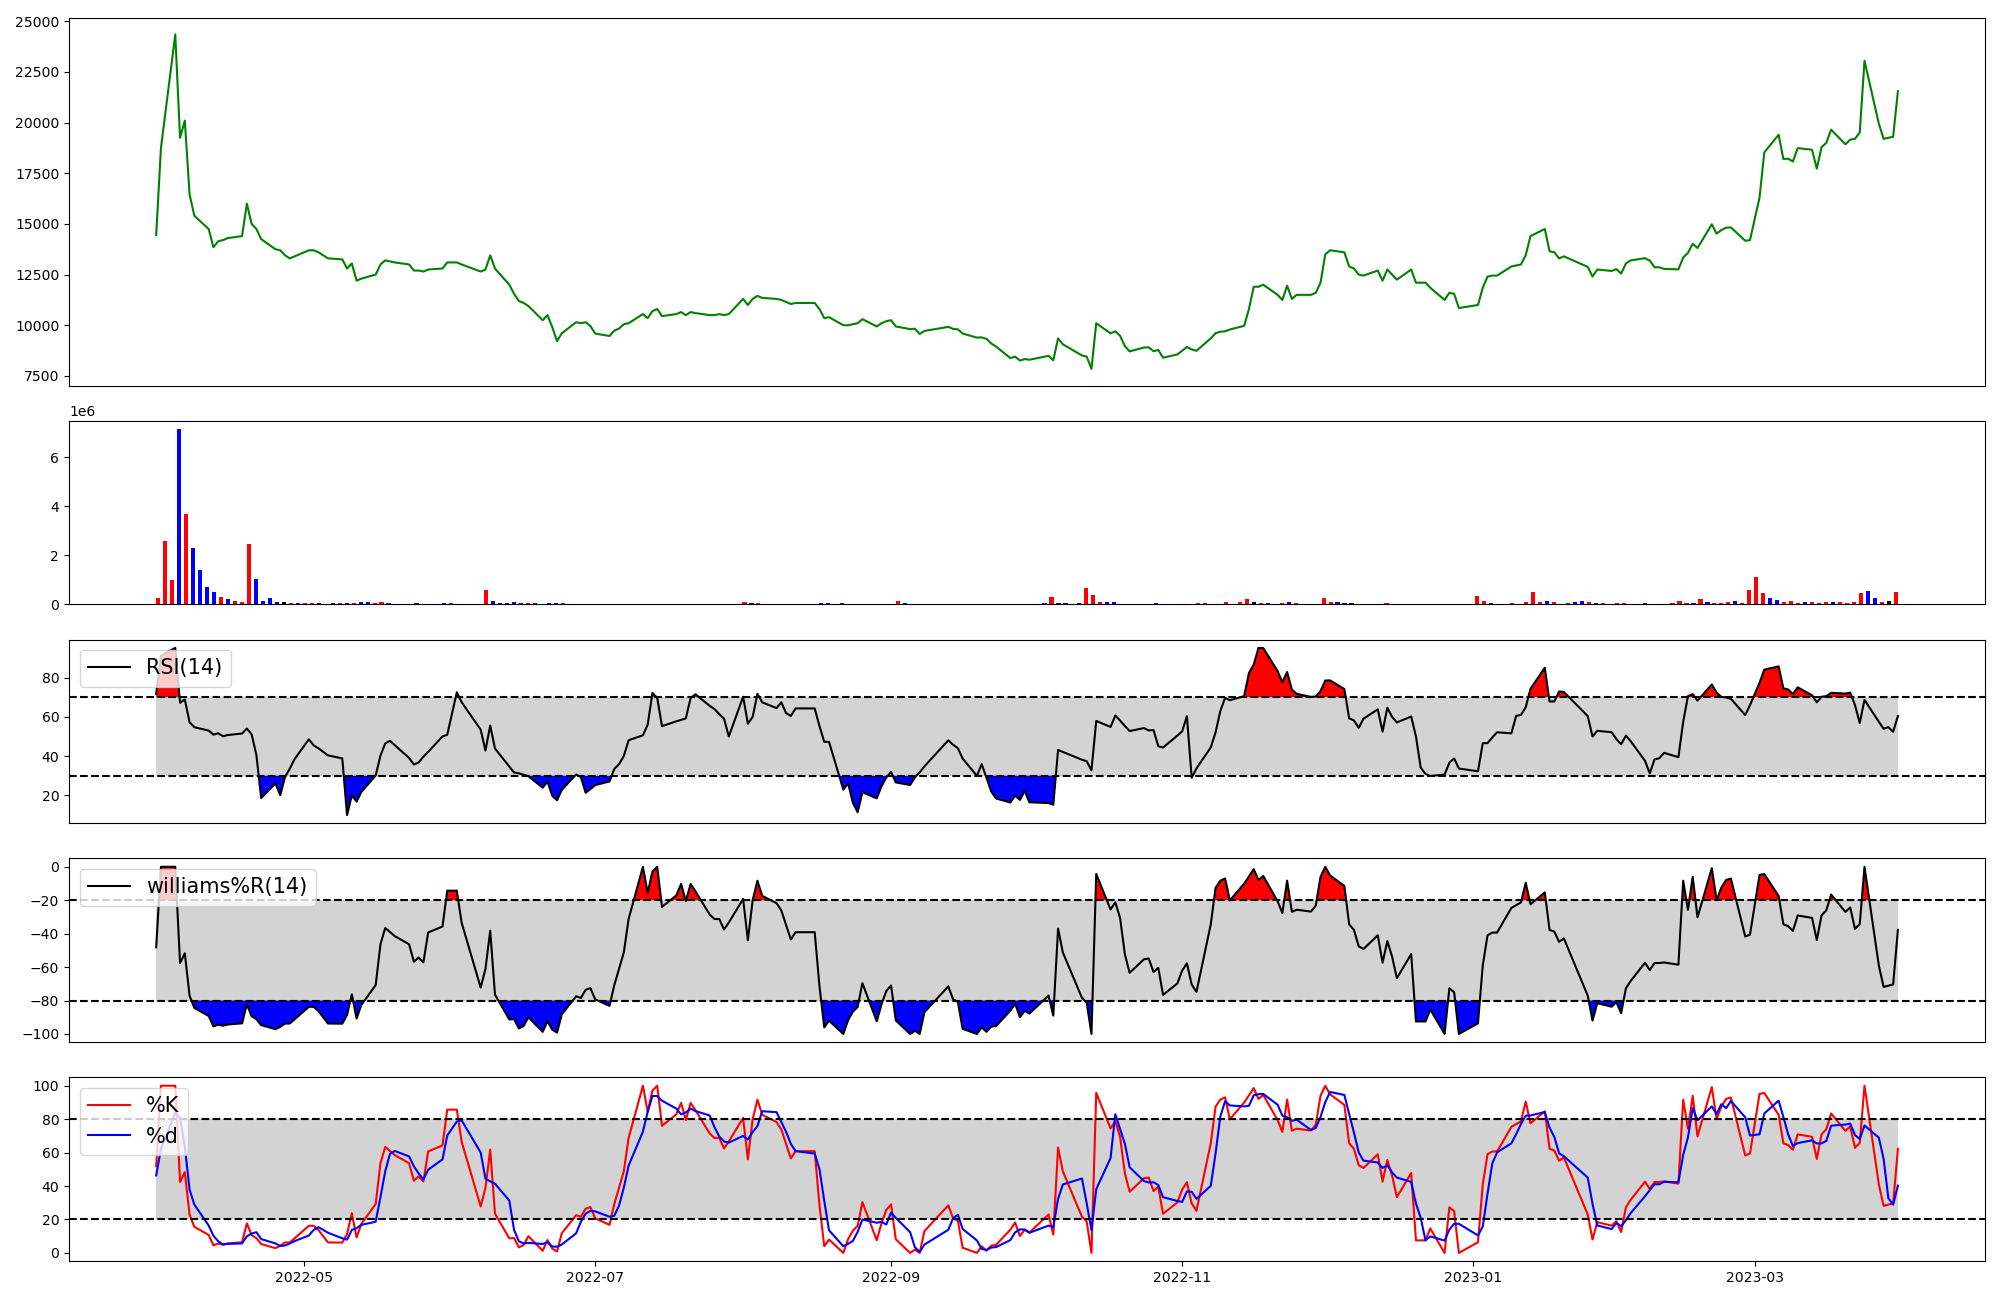This screenshot has height=1300, width=2000.
Task: Click the 25000 price axis label
Action: 37,22
